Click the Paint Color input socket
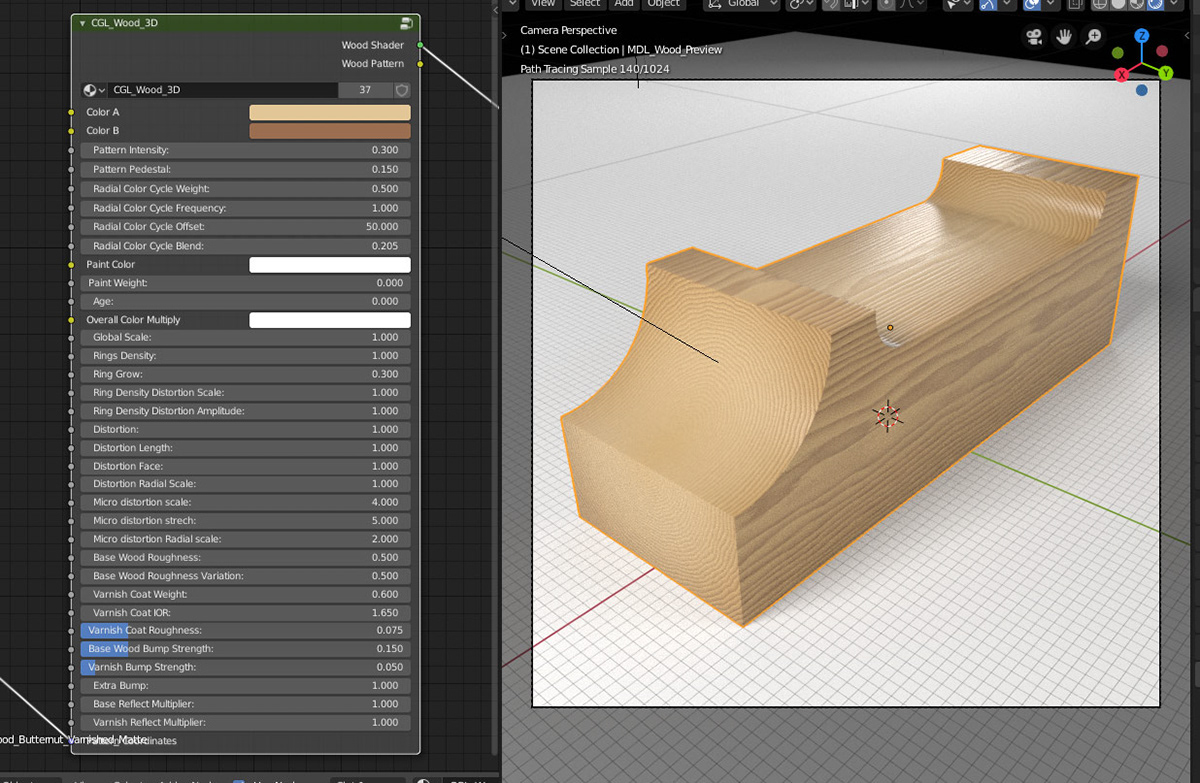This screenshot has width=1200, height=783. [71, 265]
